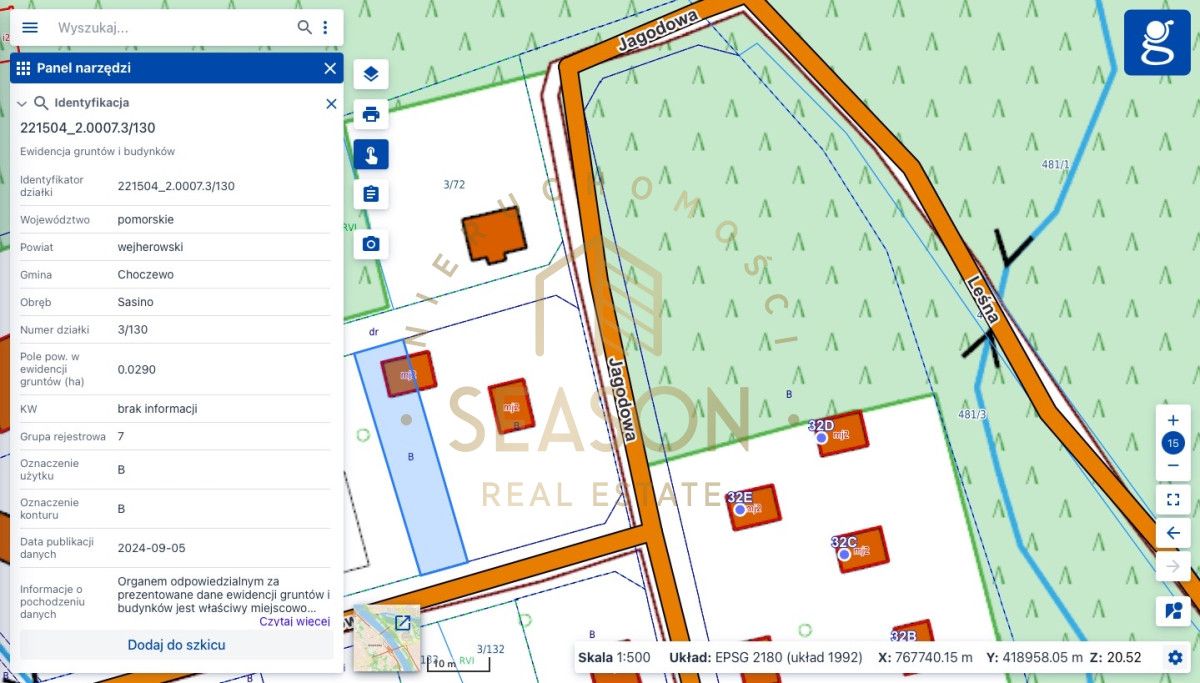Image resolution: width=1200 pixels, height=683 pixels.
Task: Click the Skala 1:500 indicator
Action: (x=614, y=657)
